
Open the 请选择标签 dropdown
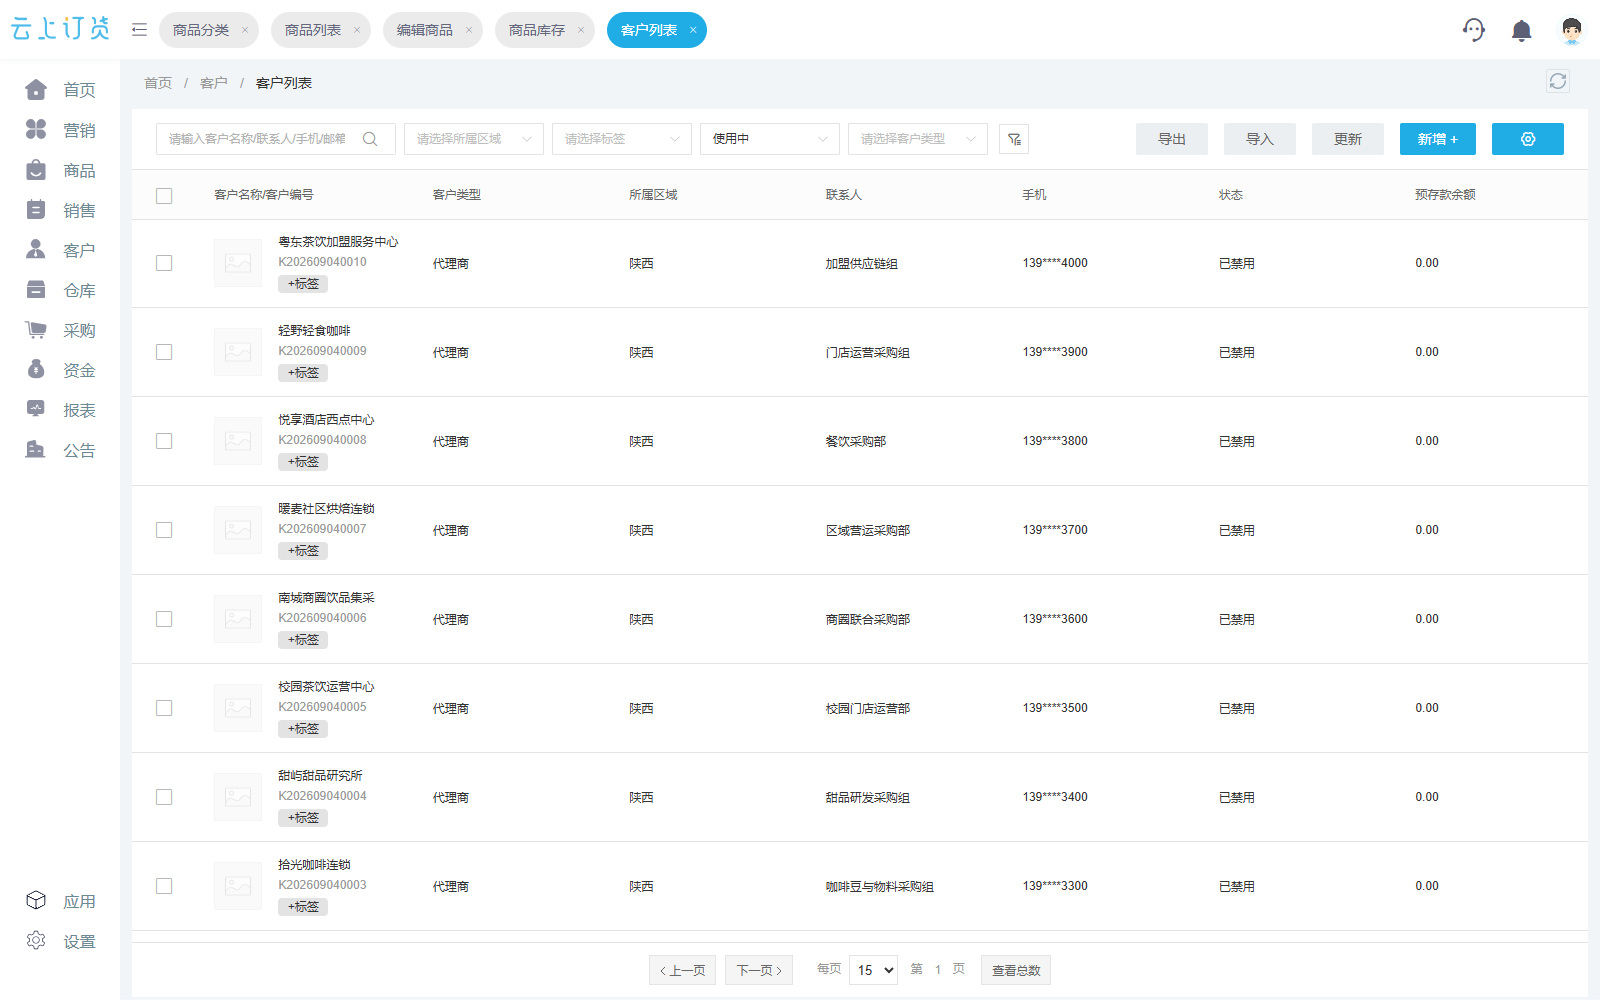622,139
